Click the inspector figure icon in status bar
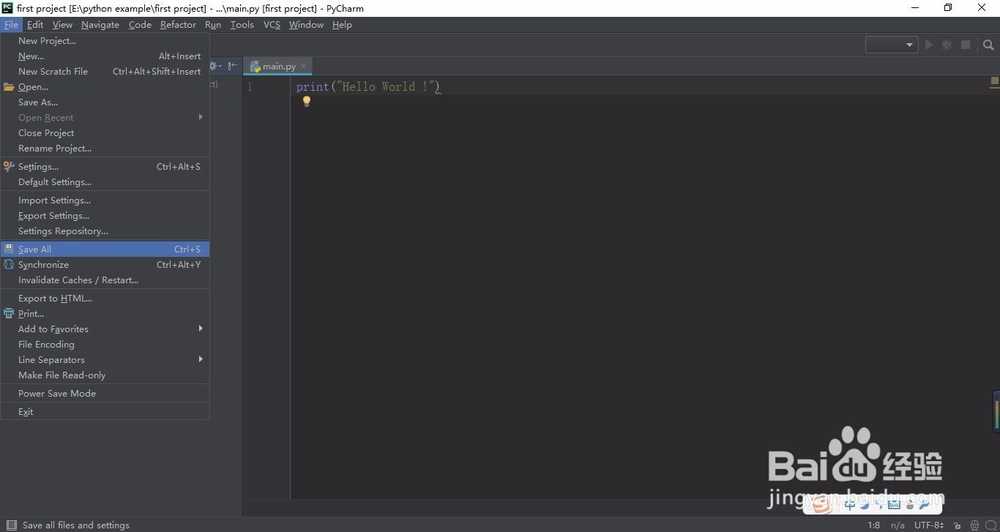1000x532 pixels. tap(974, 526)
